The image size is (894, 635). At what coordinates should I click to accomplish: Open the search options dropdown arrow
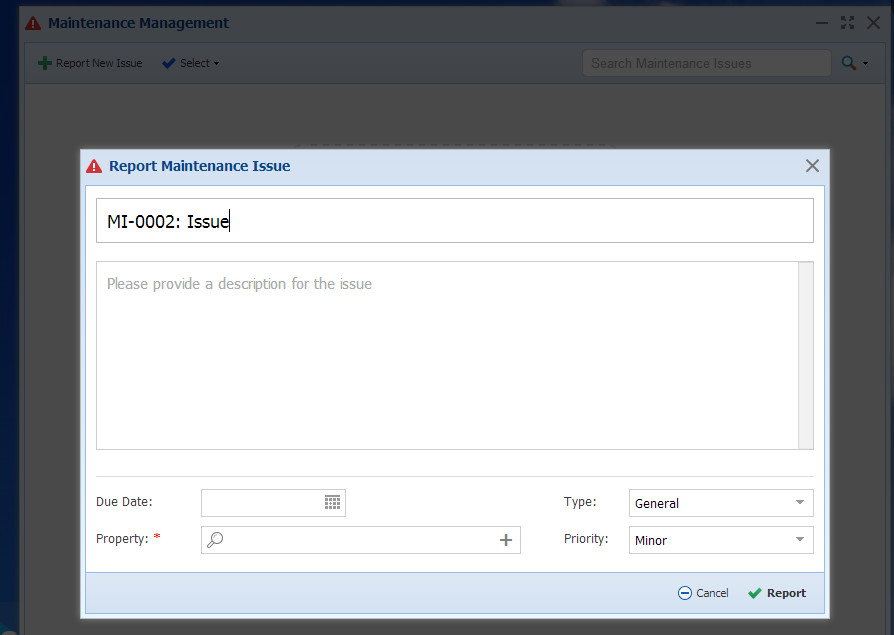pos(865,63)
